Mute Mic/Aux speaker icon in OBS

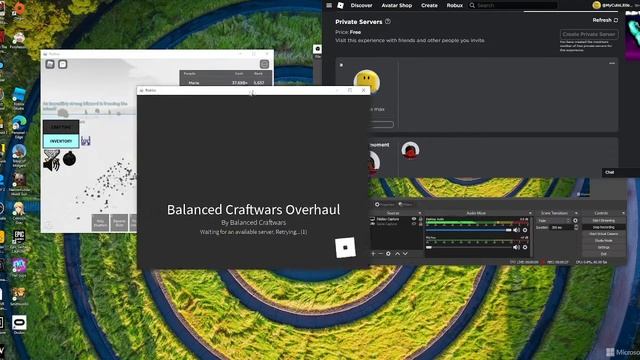point(516,247)
